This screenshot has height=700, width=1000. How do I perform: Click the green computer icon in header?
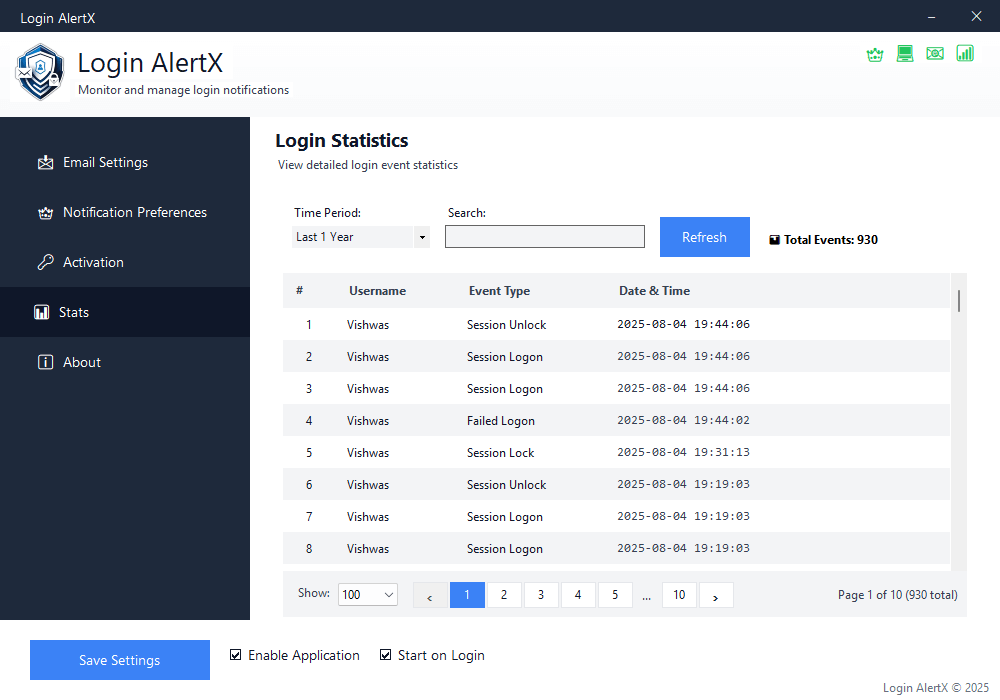pyautogui.click(x=904, y=54)
